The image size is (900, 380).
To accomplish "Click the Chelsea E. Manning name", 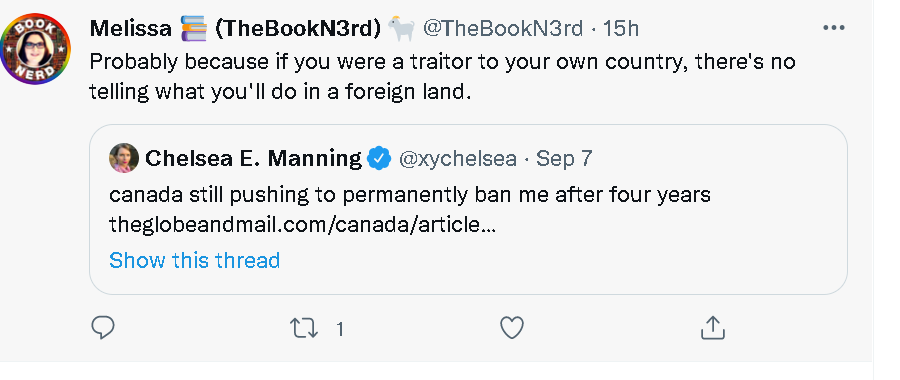I will (x=253, y=158).
